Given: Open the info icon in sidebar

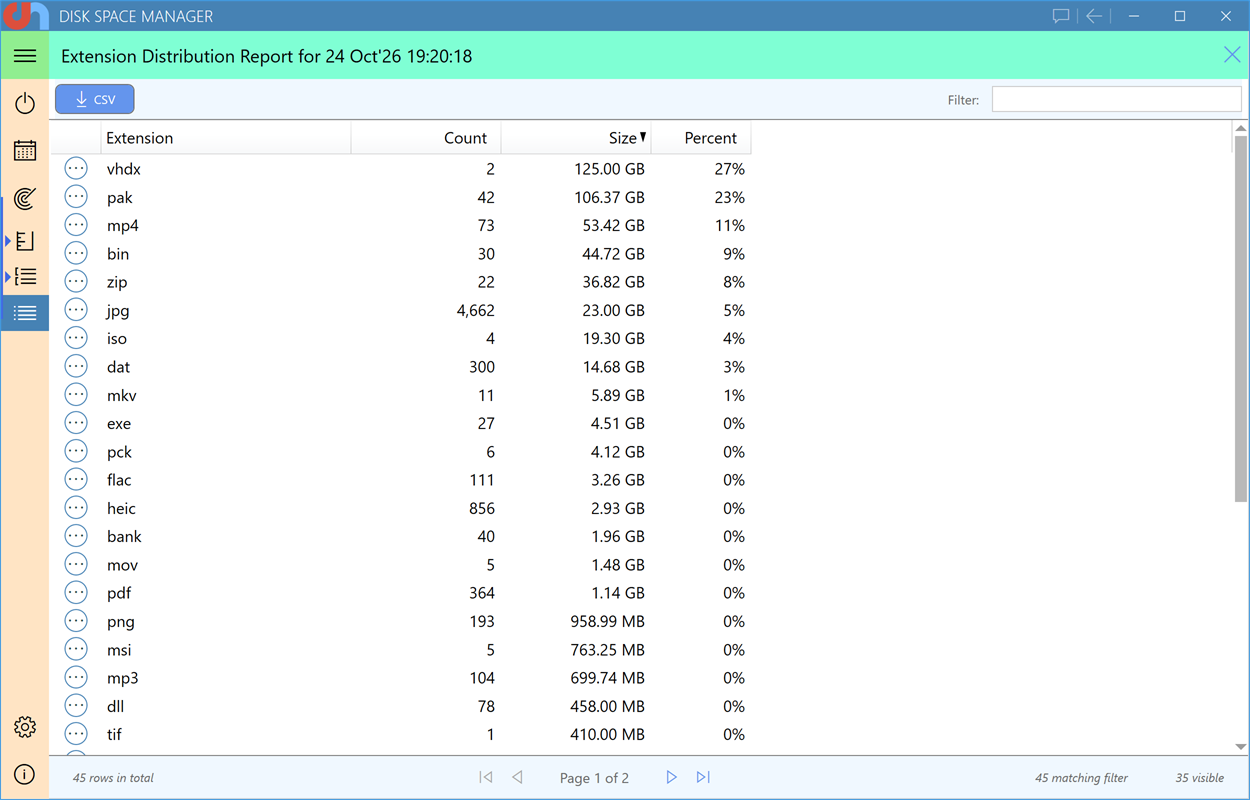Looking at the screenshot, I should 25,774.
